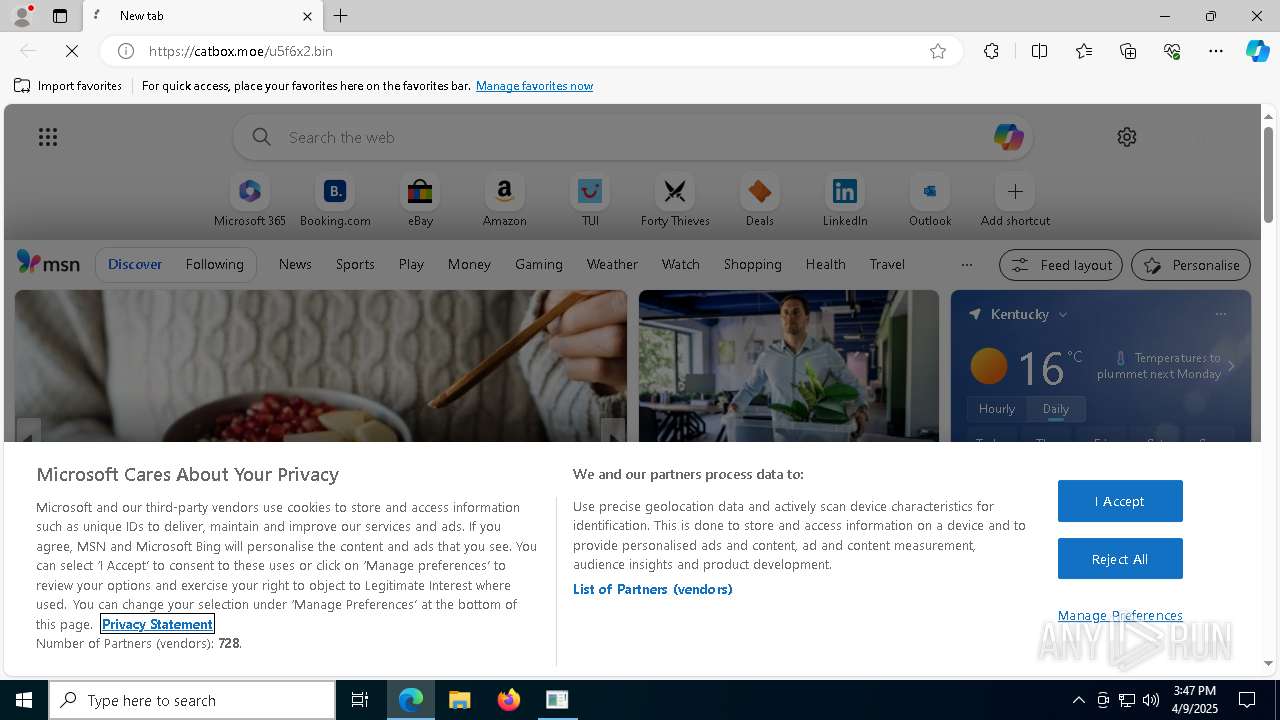The image size is (1280, 720).
Task: Open the Favorites list icon
Action: [1084, 51]
